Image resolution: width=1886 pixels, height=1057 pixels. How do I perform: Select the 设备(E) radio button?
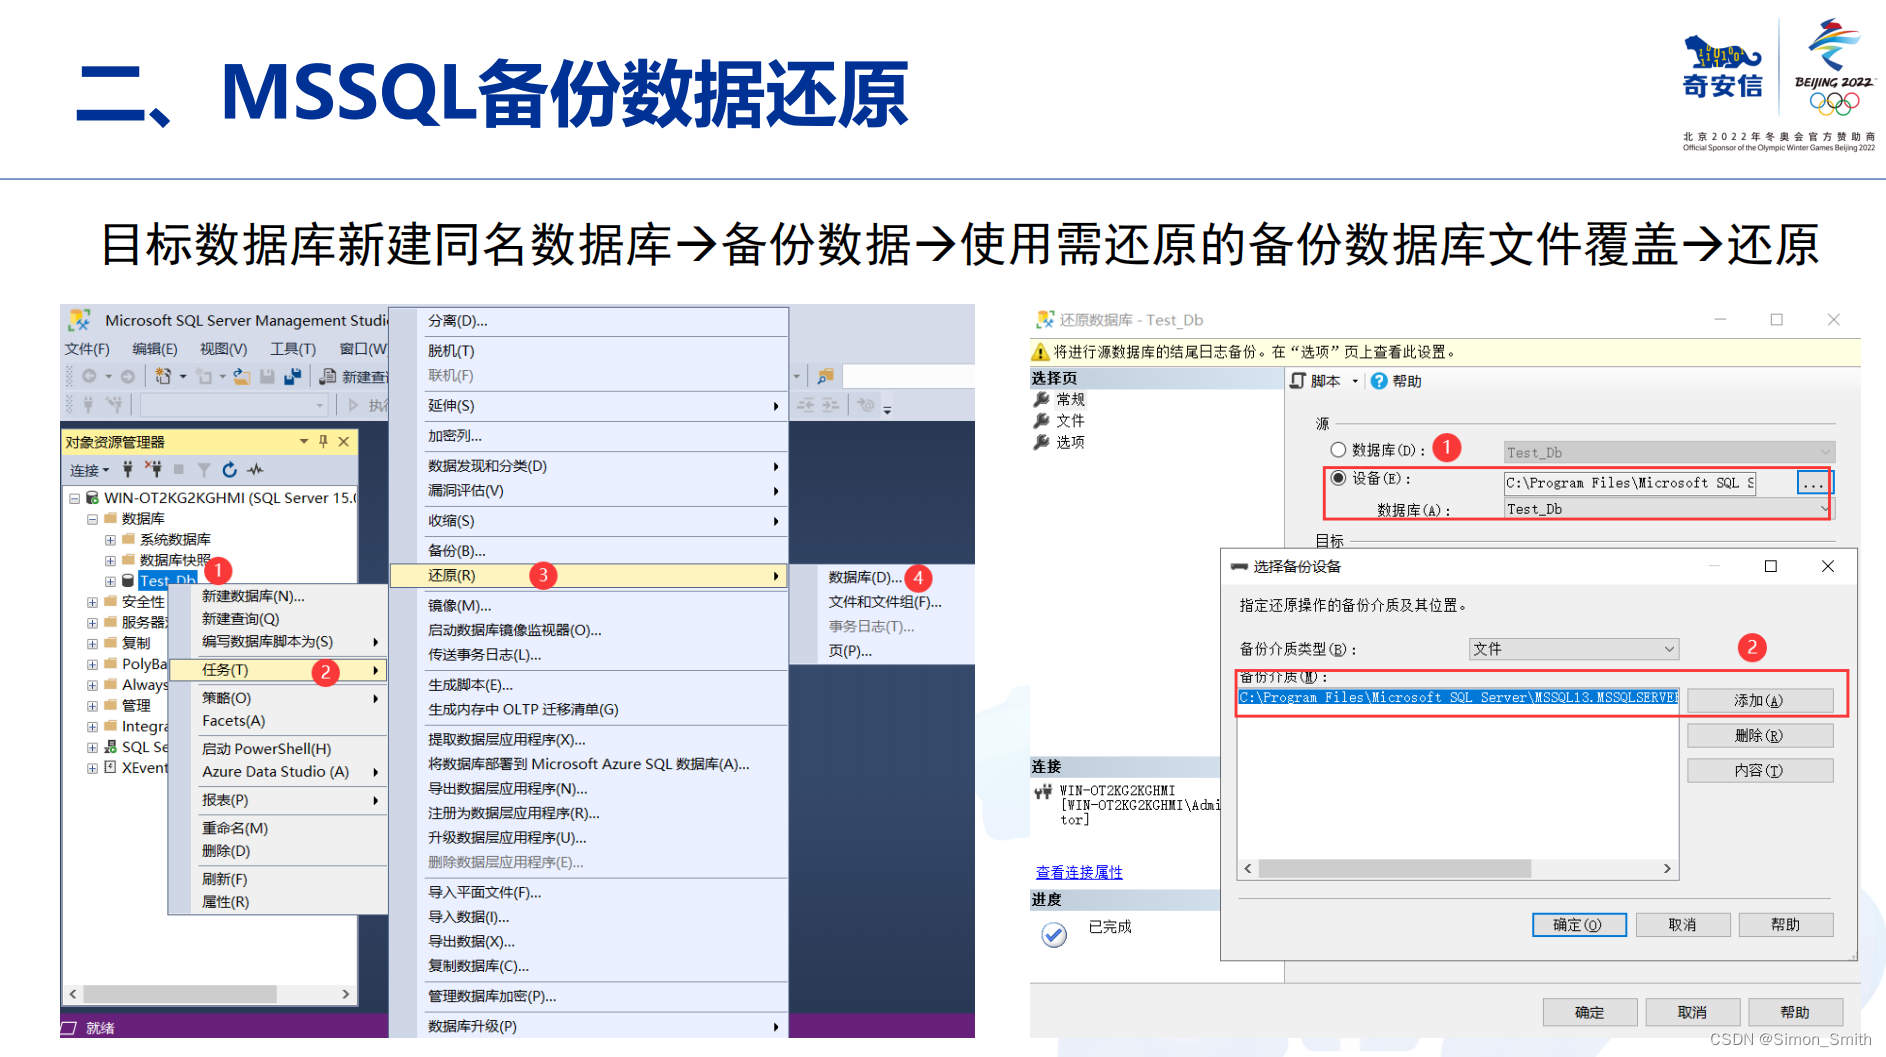(1338, 479)
